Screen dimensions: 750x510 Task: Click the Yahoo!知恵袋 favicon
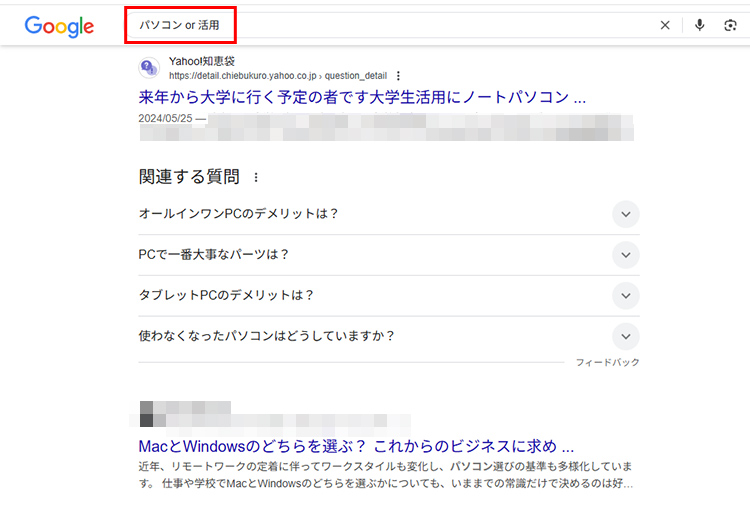tap(148, 68)
